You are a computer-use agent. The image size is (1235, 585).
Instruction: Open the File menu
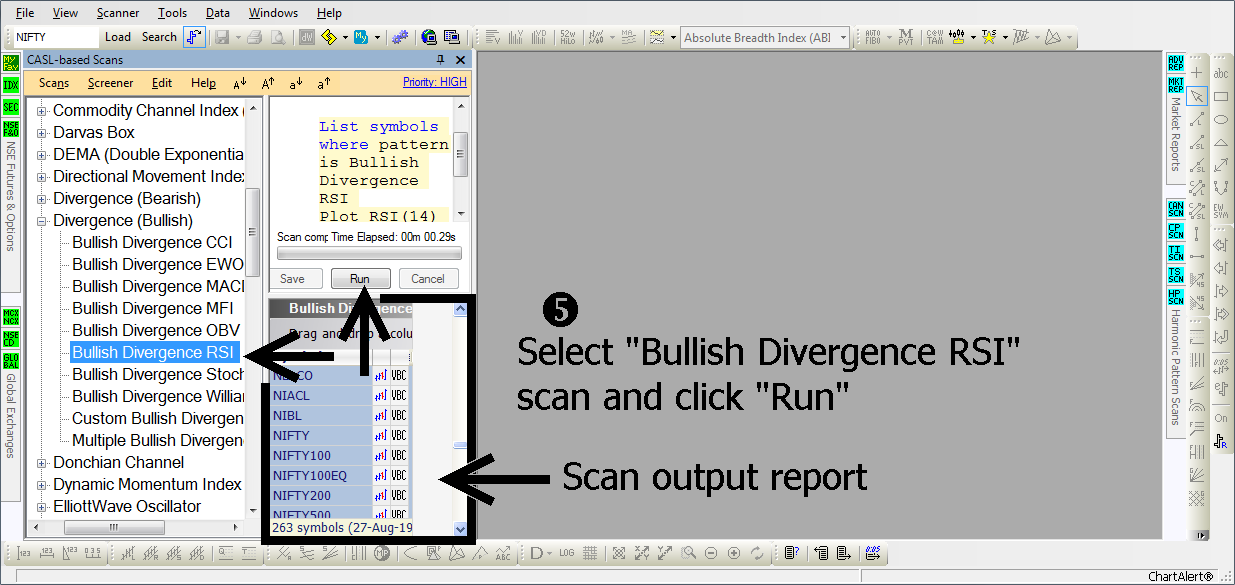point(25,13)
